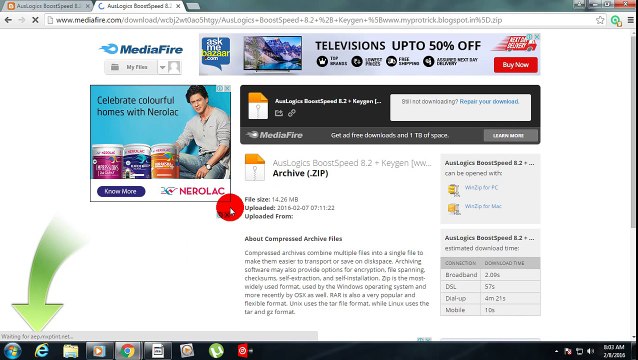
Task: Close the Nerolac ad with X
Action: pyautogui.click(x=227, y=88)
